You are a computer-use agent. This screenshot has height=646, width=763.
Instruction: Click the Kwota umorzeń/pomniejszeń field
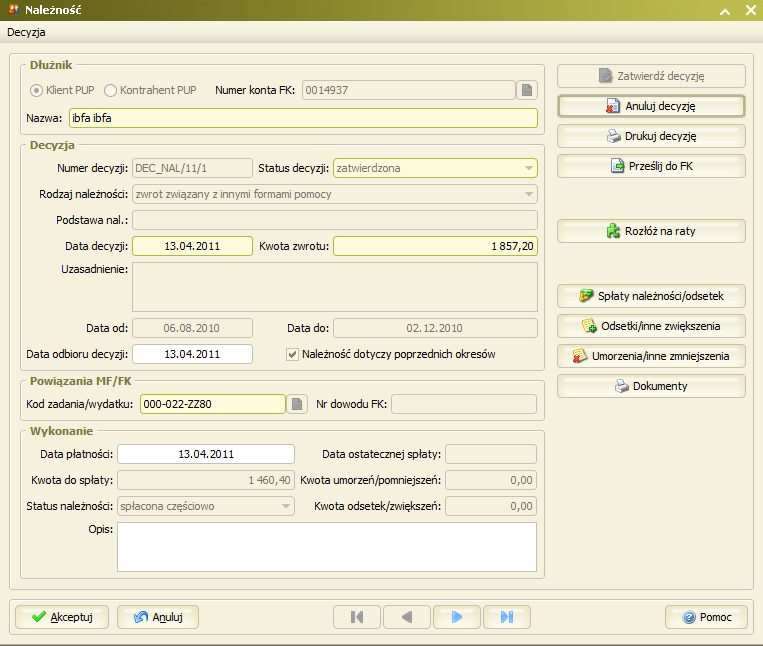click(491, 481)
